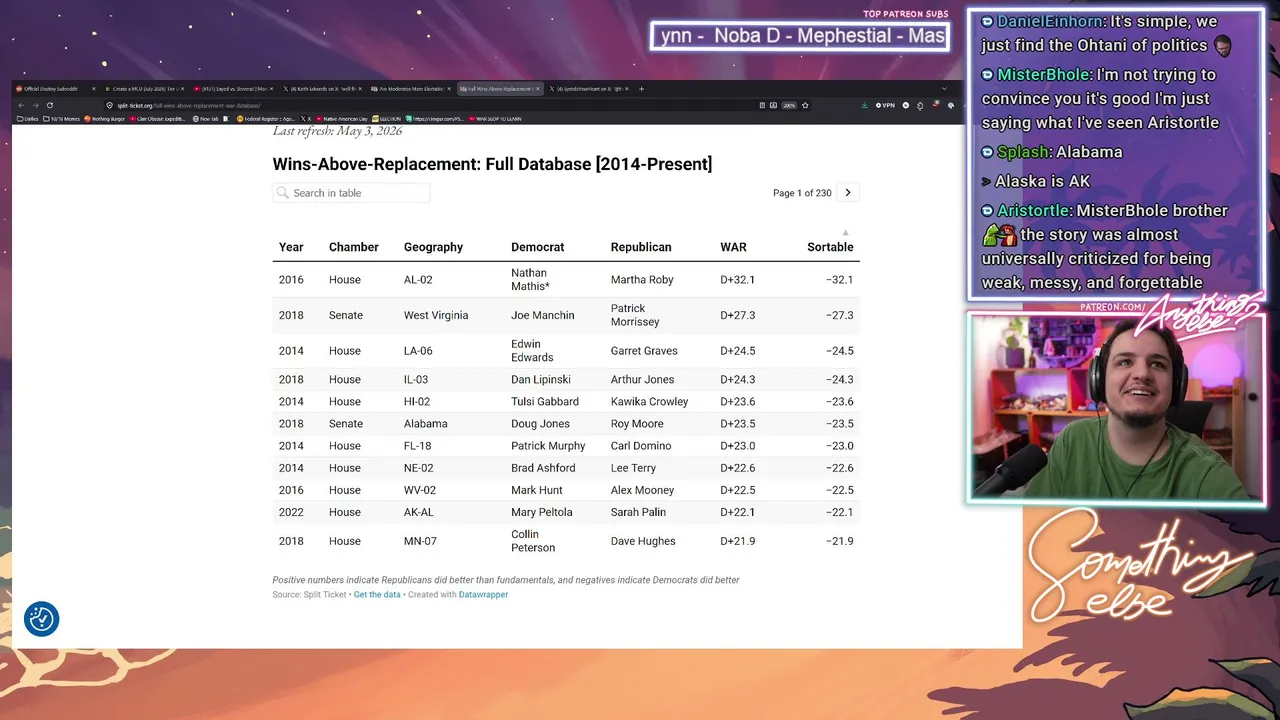This screenshot has height=720, width=1280.
Task: Open the Nothing Burger bookmark
Action: click(105, 118)
